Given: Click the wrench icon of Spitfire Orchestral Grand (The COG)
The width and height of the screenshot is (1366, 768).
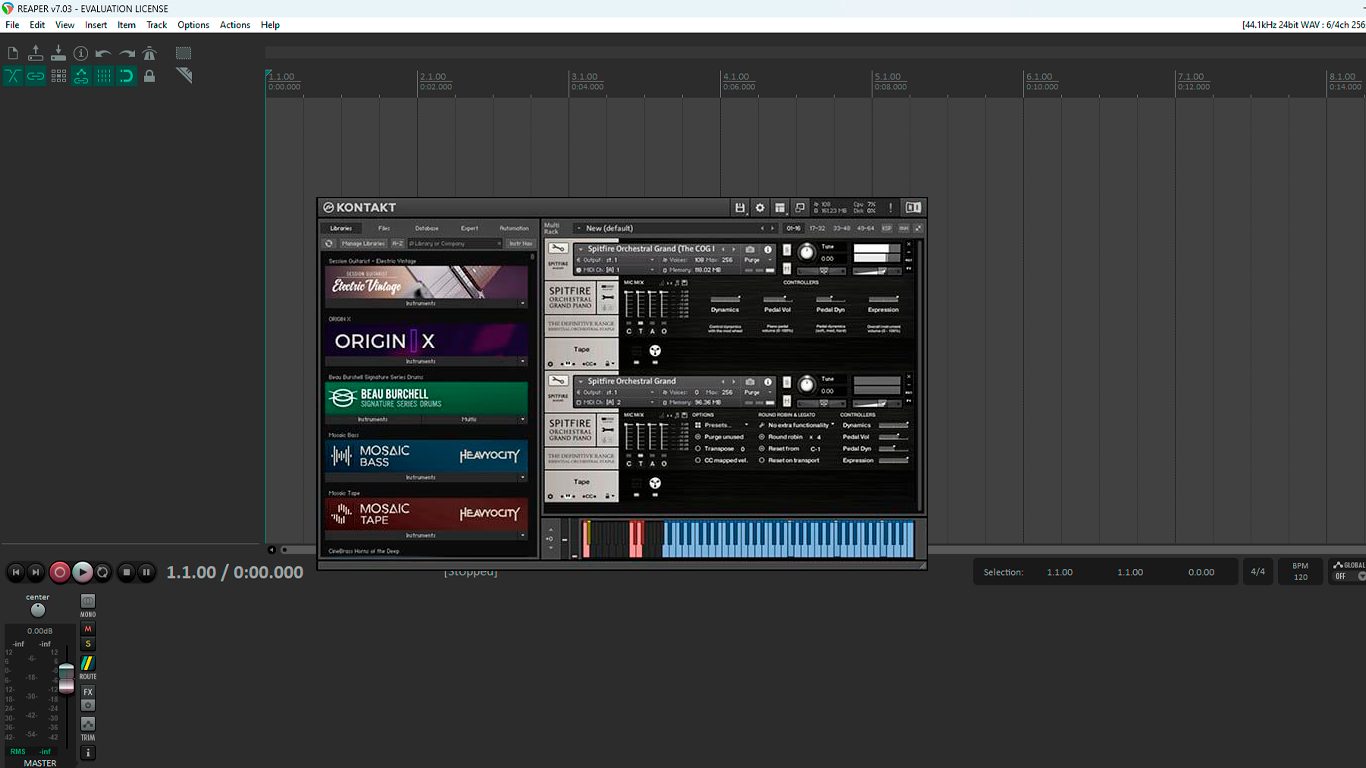Looking at the screenshot, I should coord(559,248).
